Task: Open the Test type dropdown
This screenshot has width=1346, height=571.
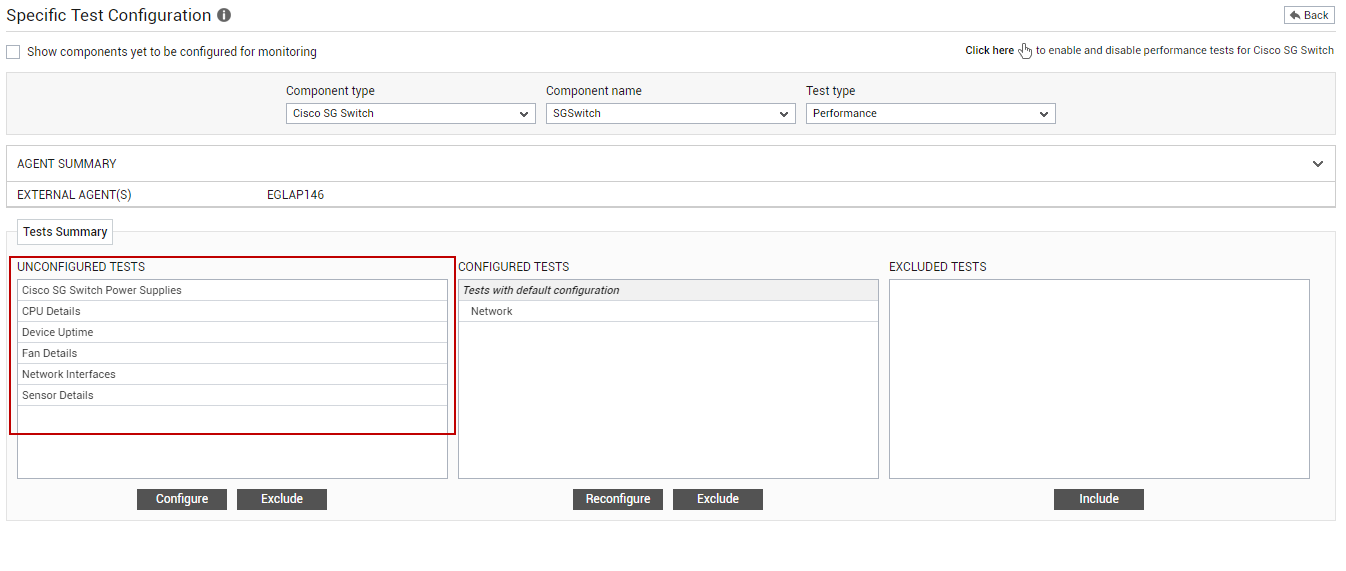Action: tap(931, 114)
